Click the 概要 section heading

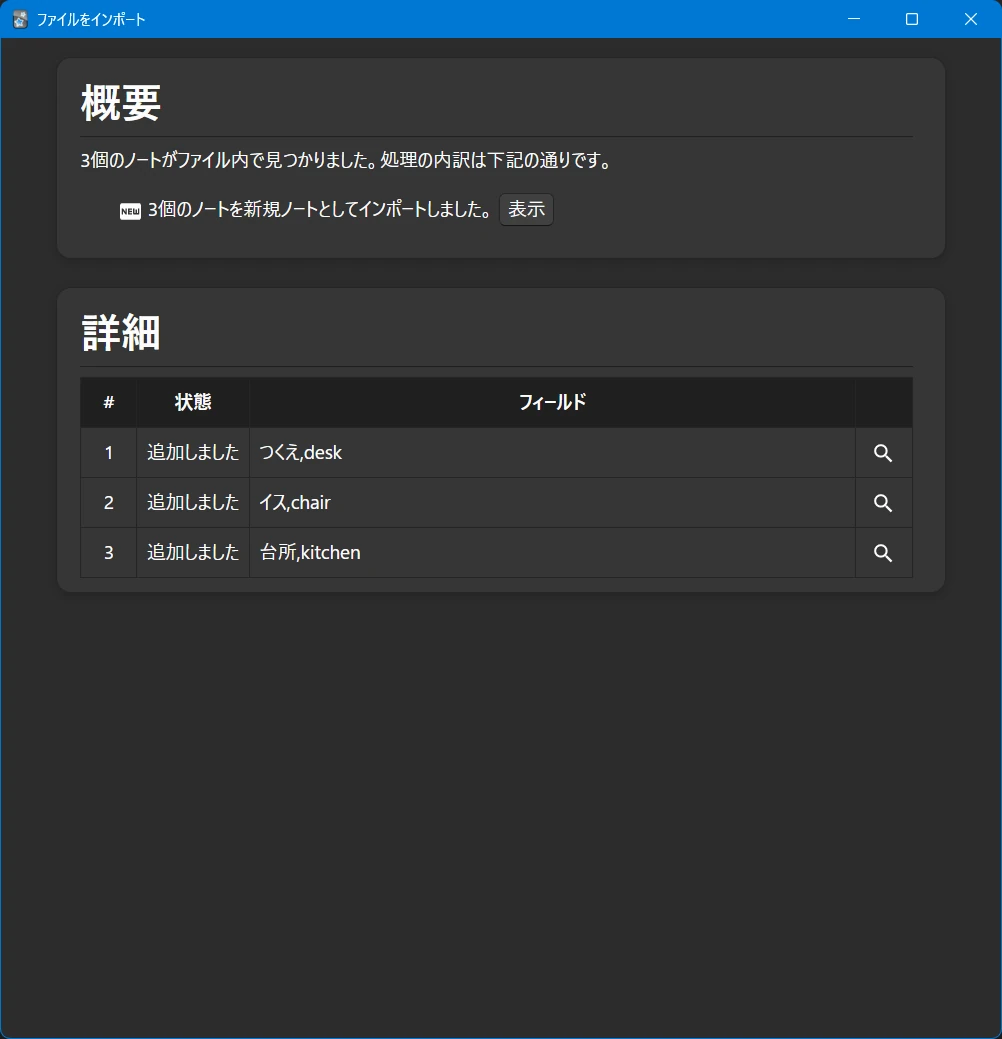(x=121, y=103)
